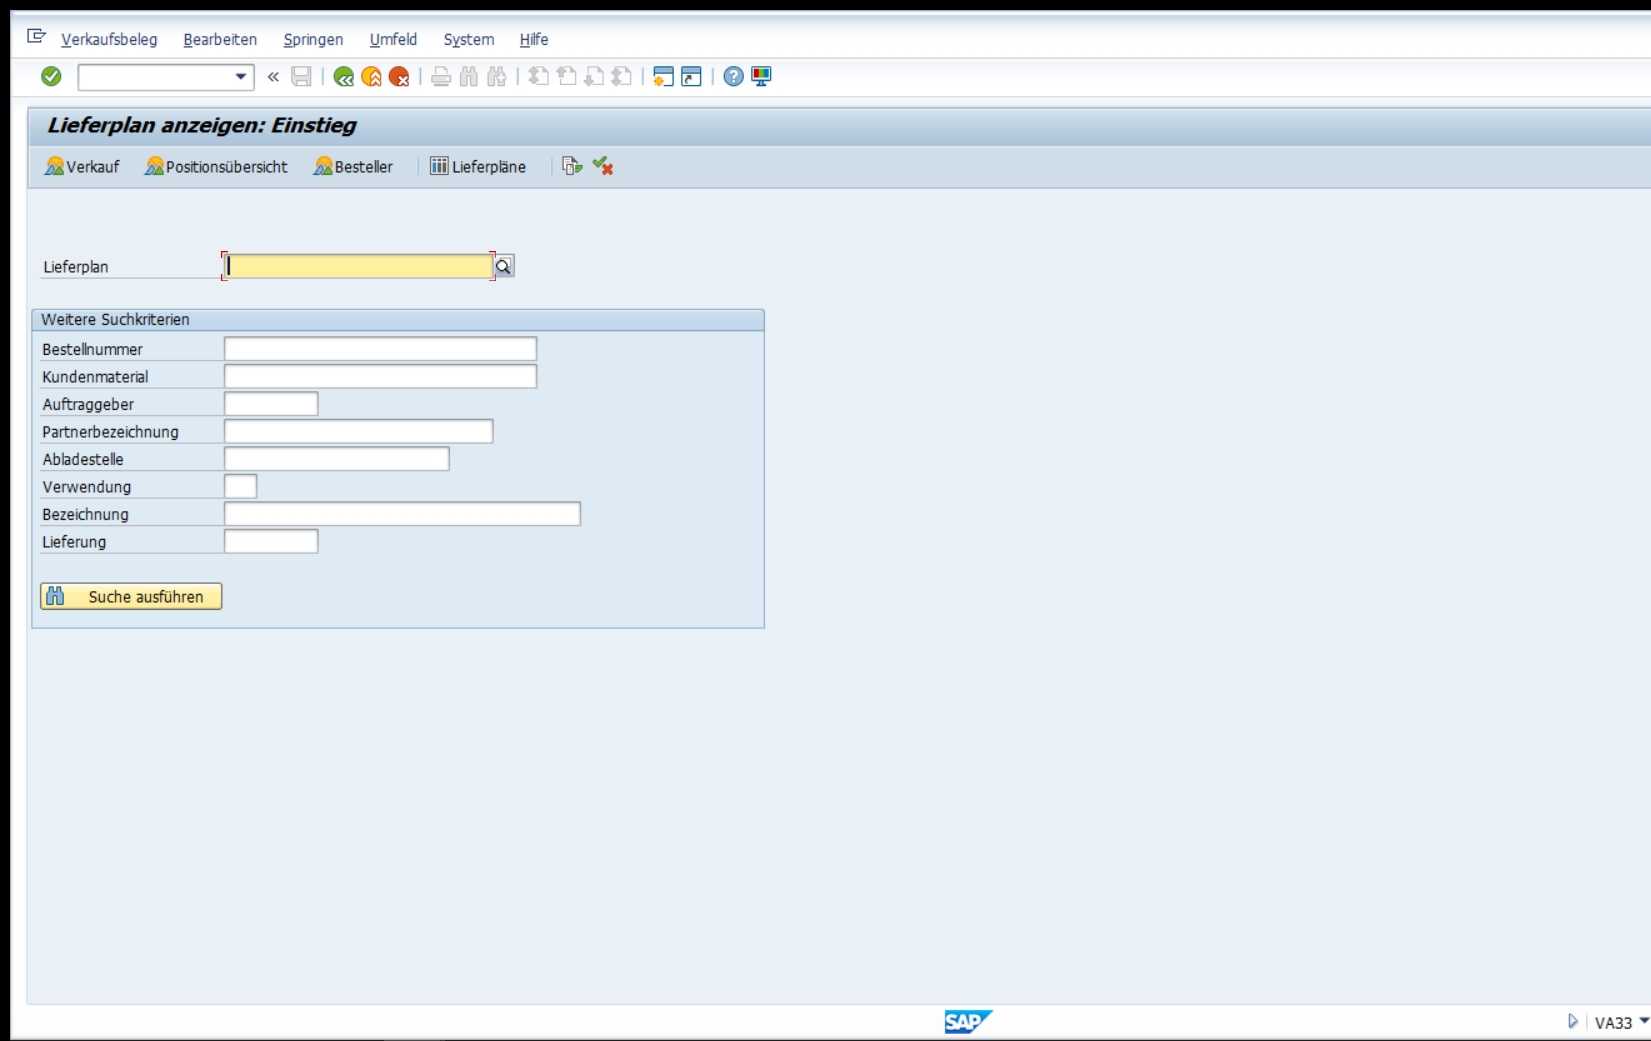
Task: Click the green Enter checkmark icon
Action: tap(51, 76)
